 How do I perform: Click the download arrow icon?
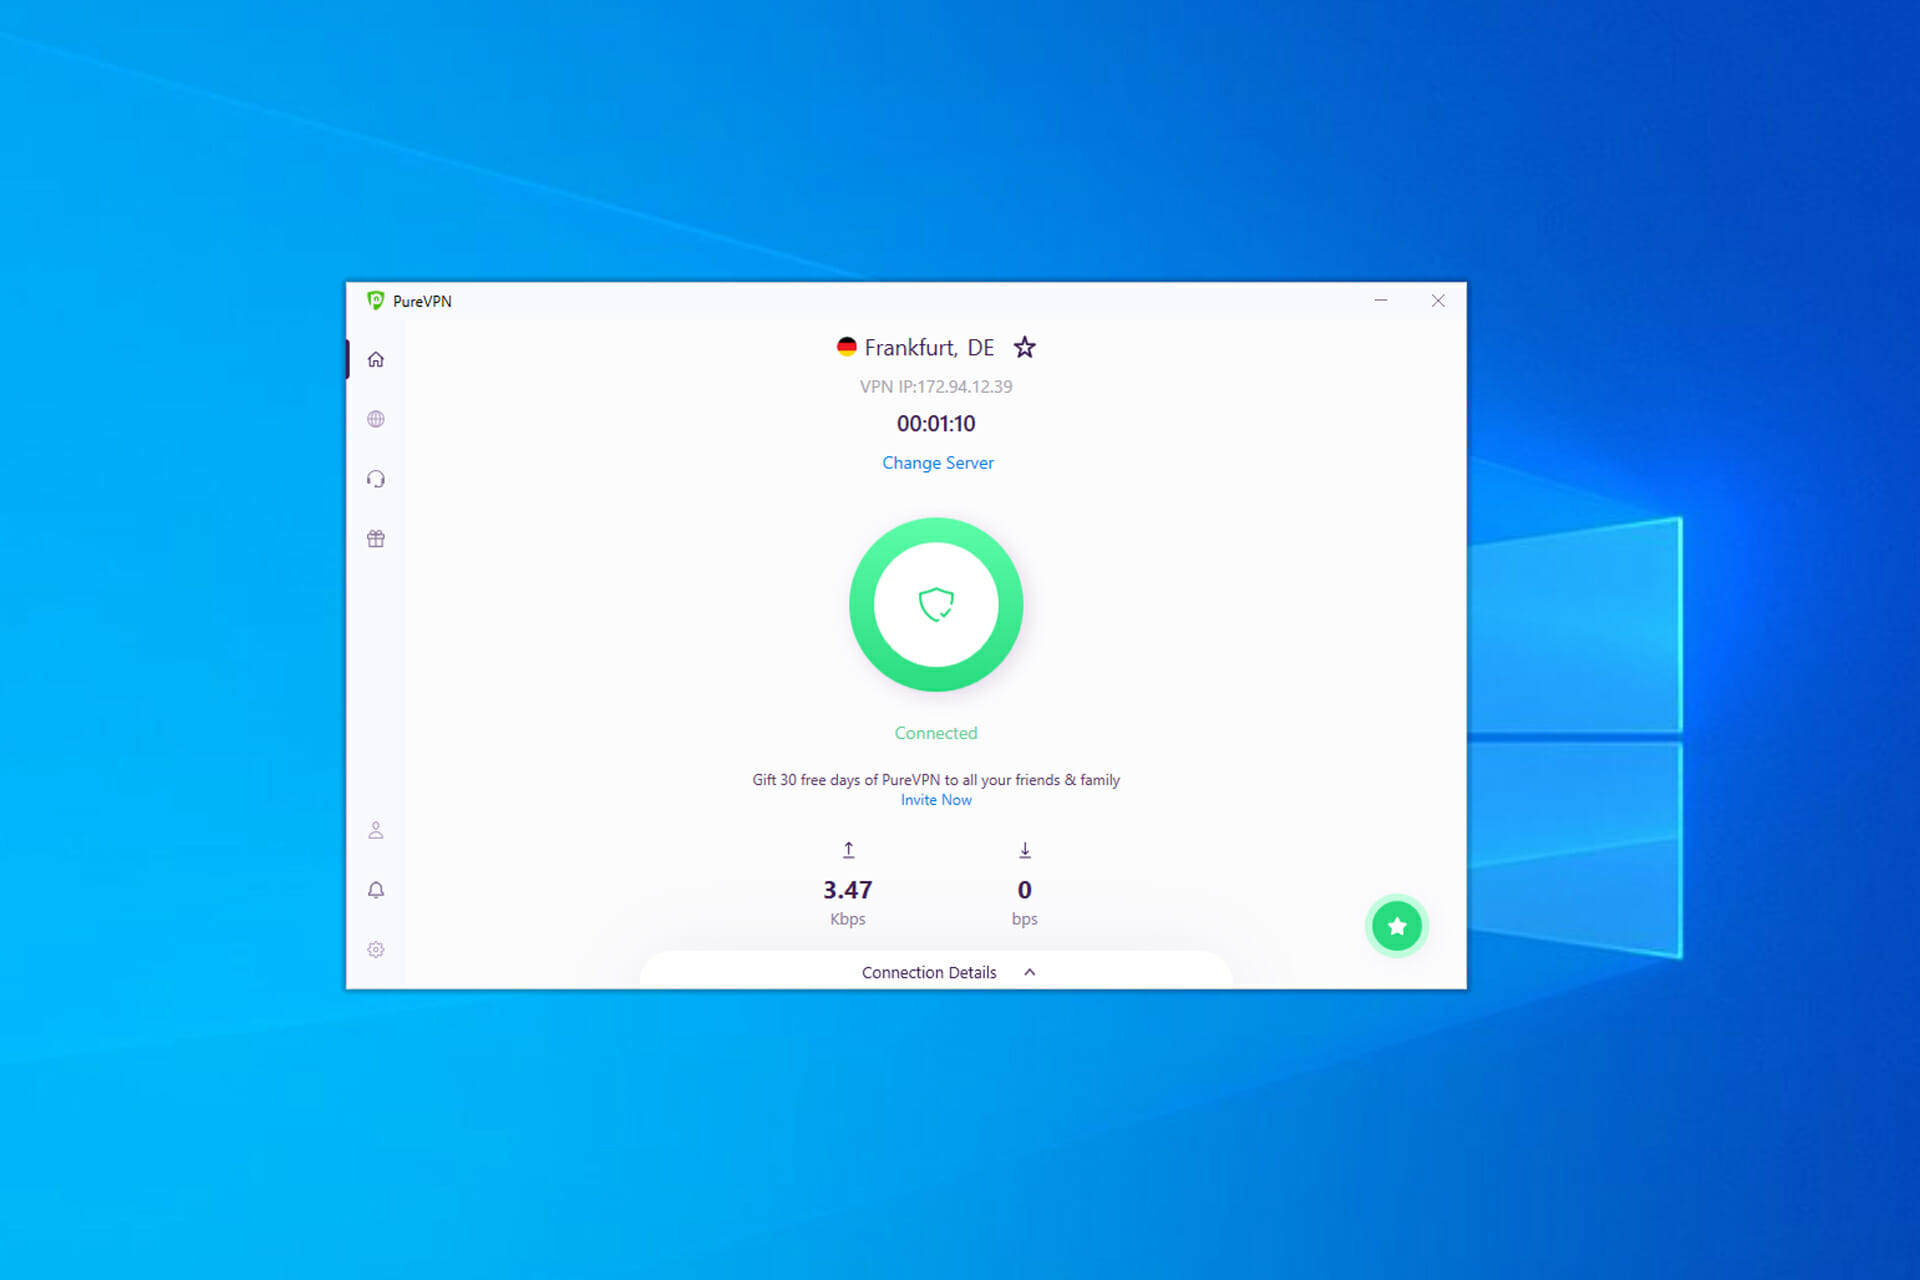(1025, 850)
